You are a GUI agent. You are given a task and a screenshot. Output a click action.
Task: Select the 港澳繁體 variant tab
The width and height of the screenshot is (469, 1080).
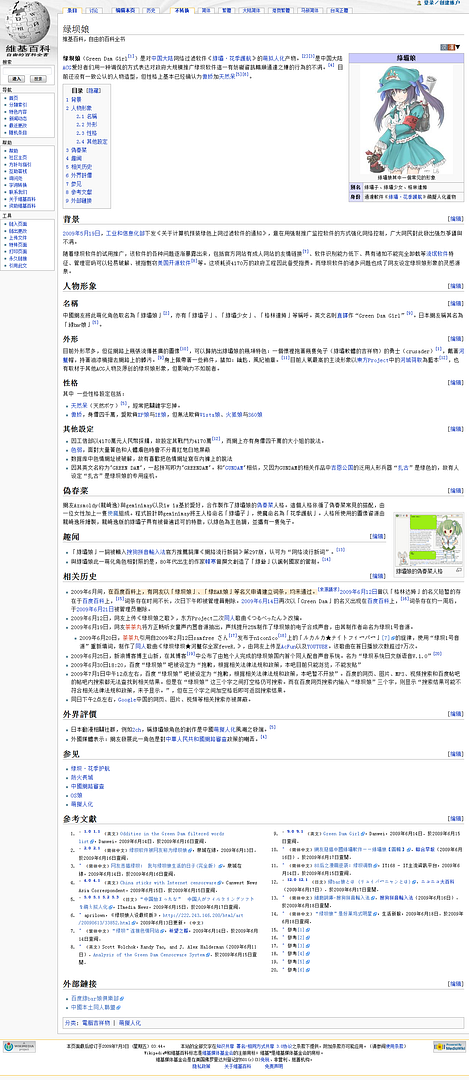click(279, 11)
